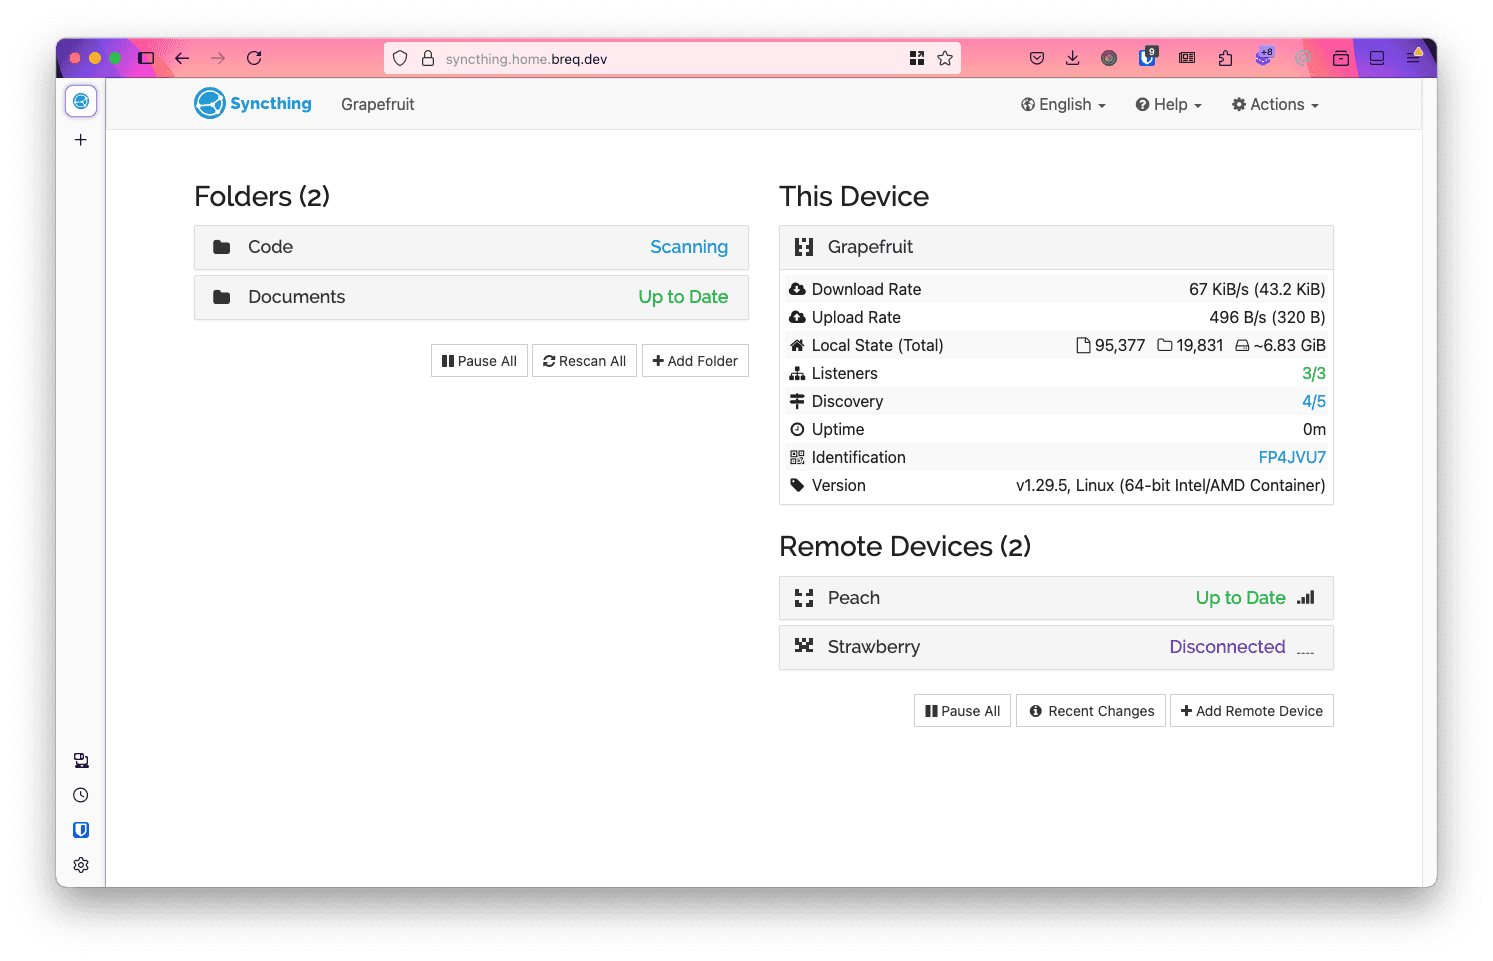Screen dimensions: 1493x961
Task: Click the FP4JVU7 identification link
Action: click(x=1291, y=457)
